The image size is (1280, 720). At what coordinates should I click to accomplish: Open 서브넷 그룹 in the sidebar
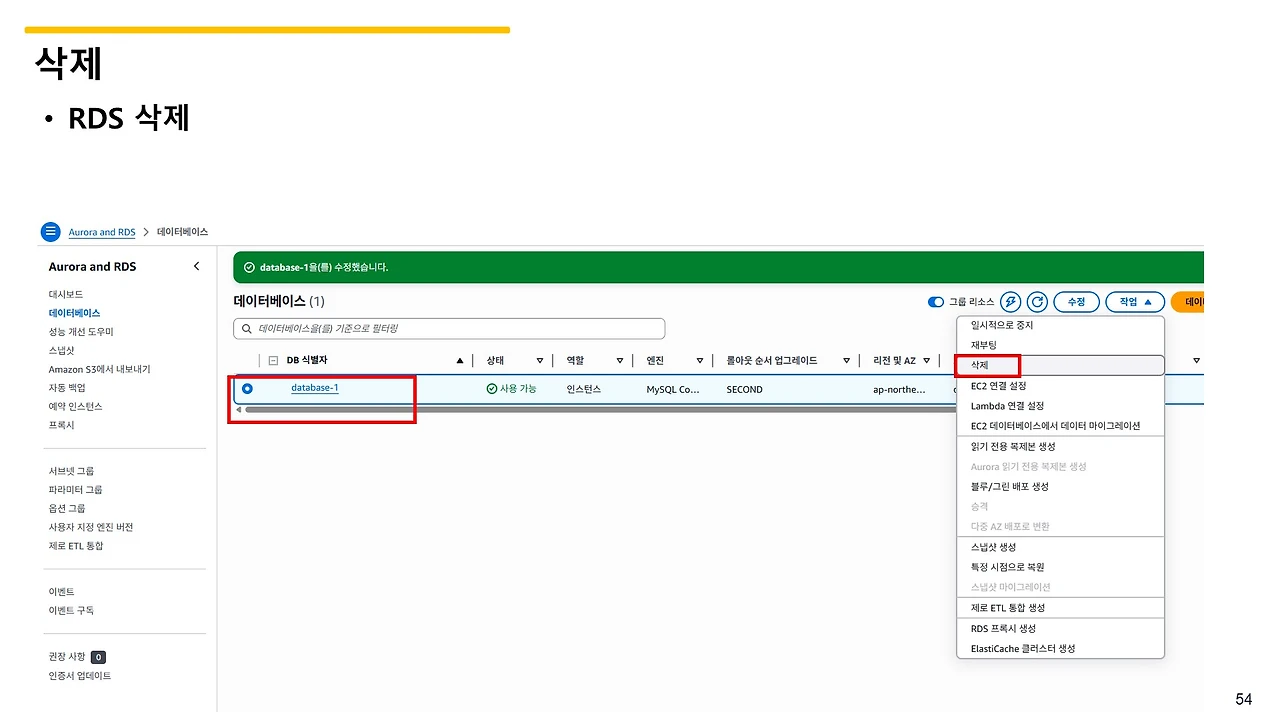72,471
